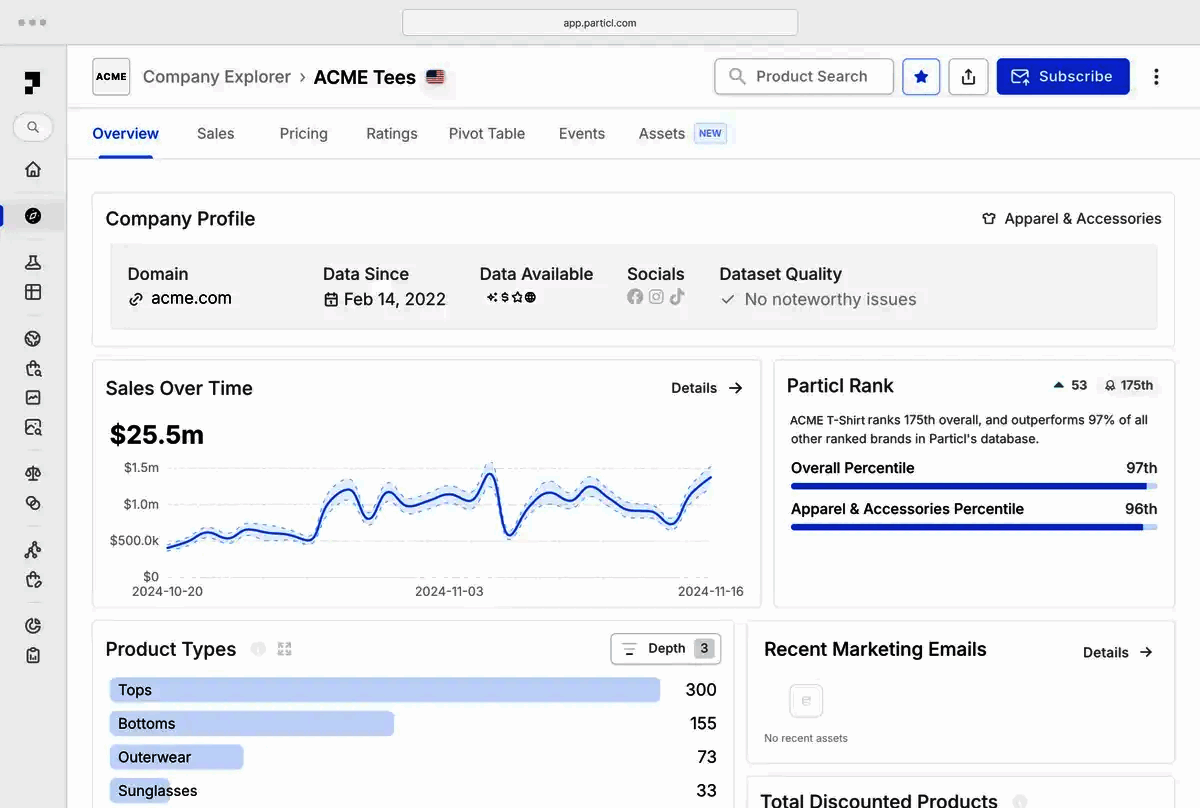Toggle the expand icon beside Product Types

284,649
